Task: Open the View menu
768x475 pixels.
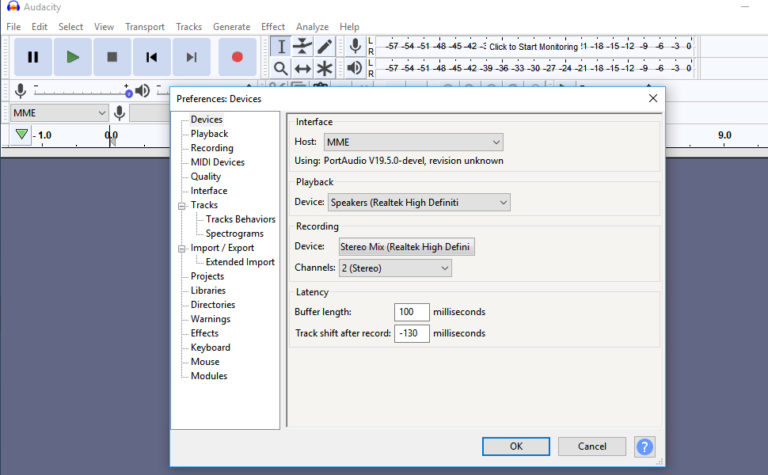Action: pyautogui.click(x=104, y=27)
